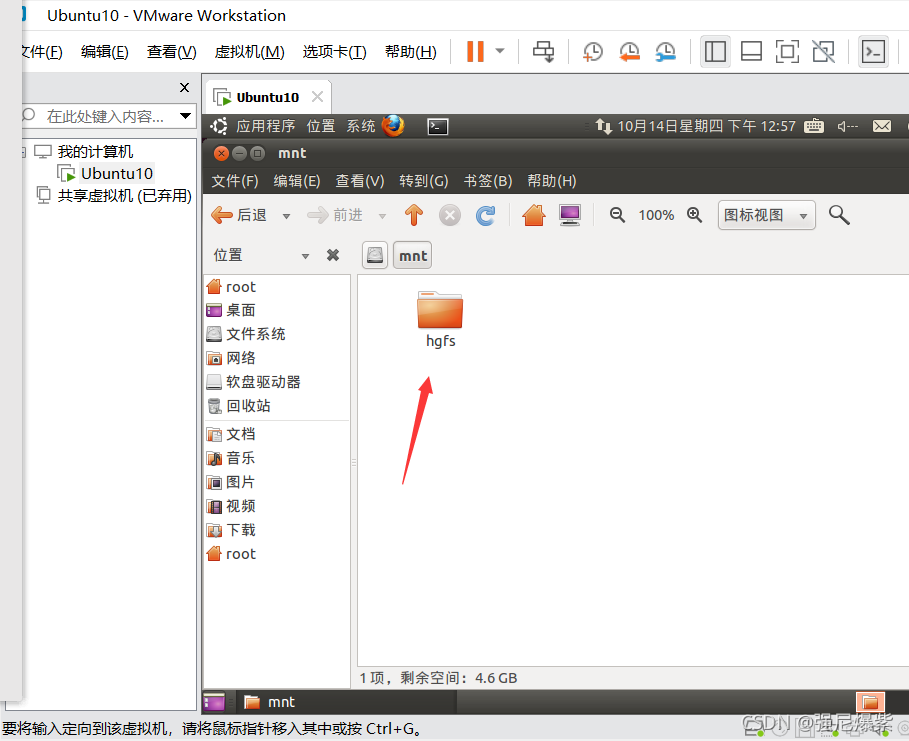Click the keyboard input method icon
909x741 pixels.
(814, 126)
